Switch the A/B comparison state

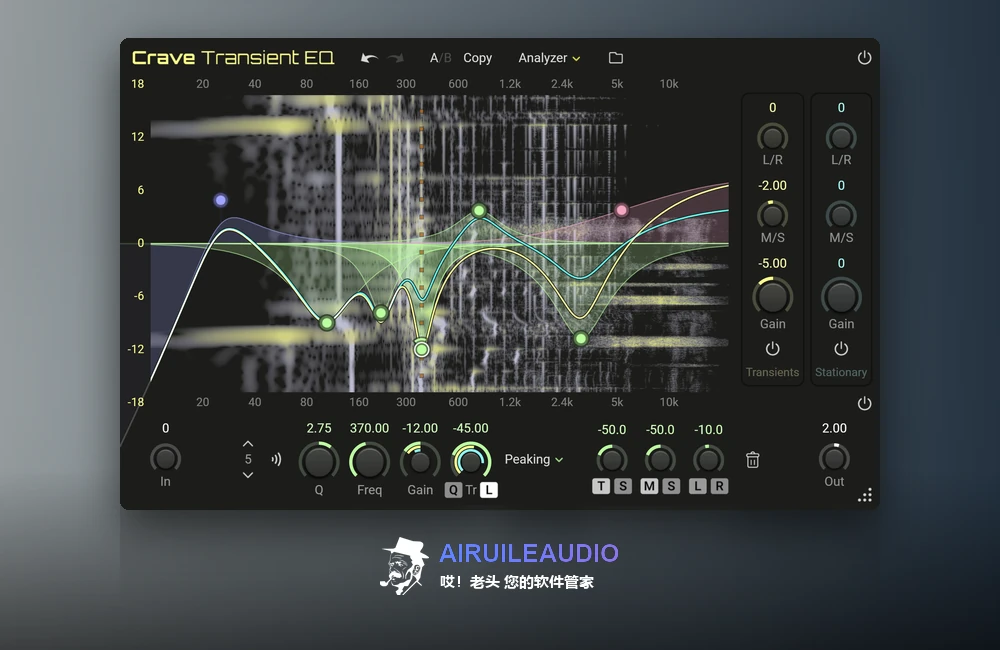point(440,58)
